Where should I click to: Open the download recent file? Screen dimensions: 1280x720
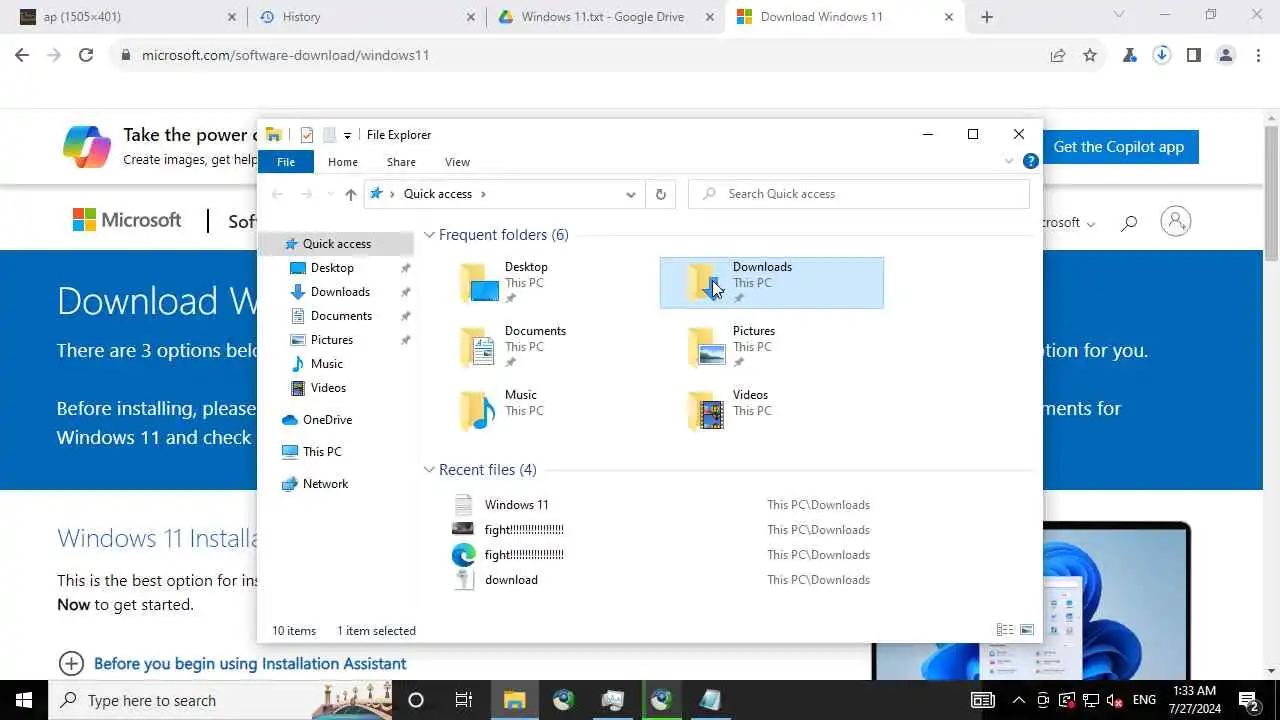point(511,580)
